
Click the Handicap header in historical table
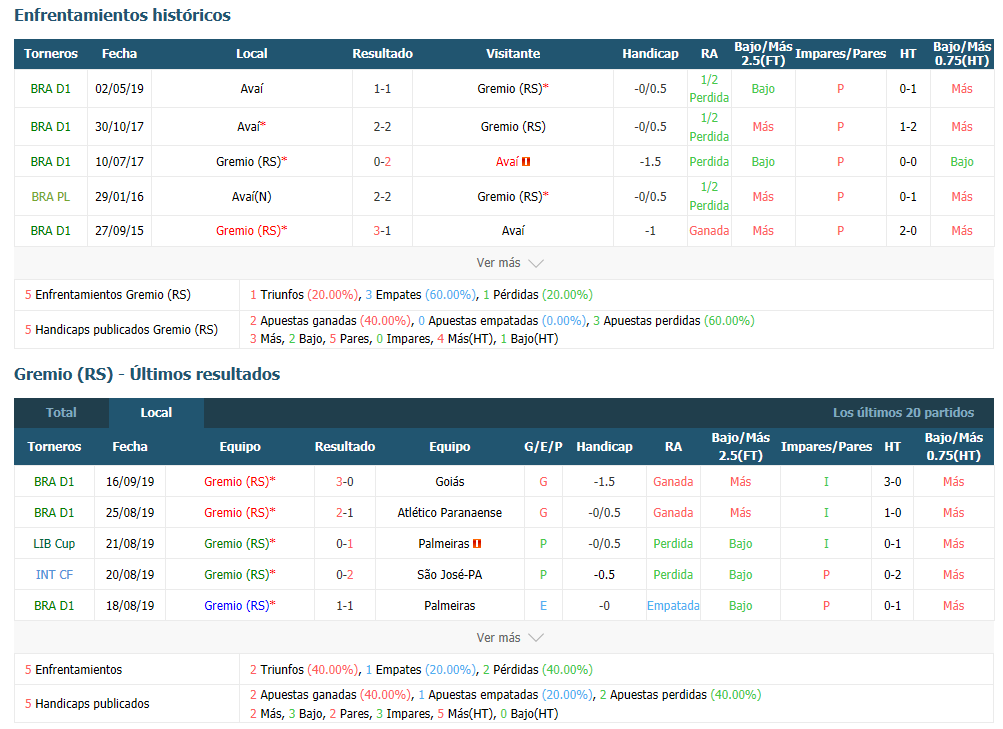coord(651,54)
